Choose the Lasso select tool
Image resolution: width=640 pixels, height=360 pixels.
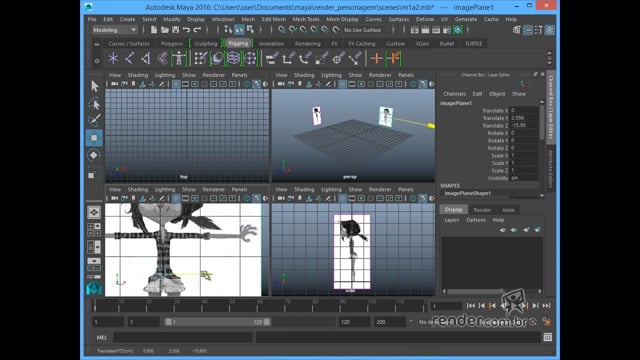click(x=94, y=103)
